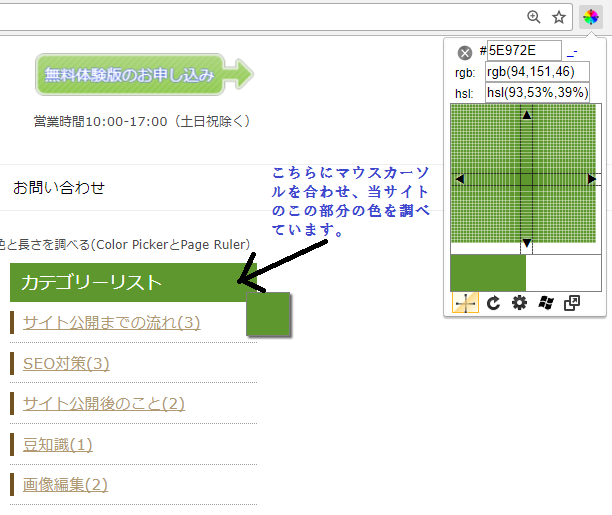Activate the crosshair pick color tool
Viewport: 612px width, 515px height.
point(465,303)
